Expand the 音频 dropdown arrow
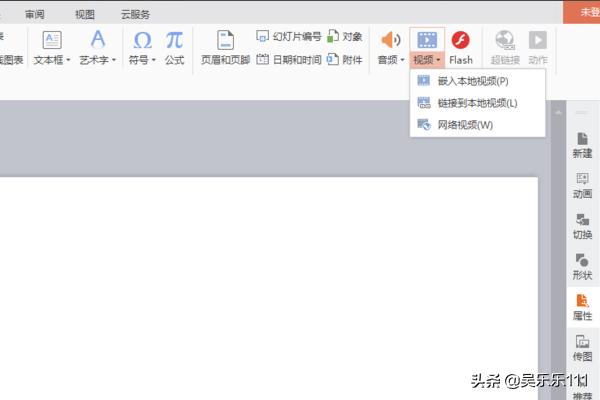The width and height of the screenshot is (600, 400). [403, 60]
